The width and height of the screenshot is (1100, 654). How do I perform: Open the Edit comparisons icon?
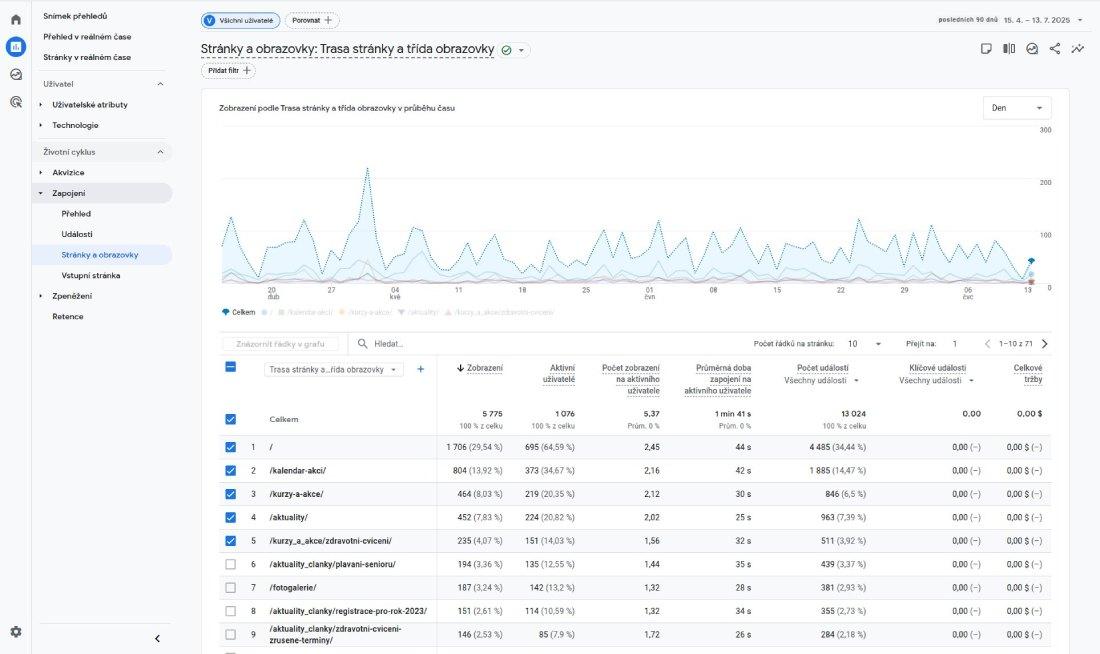[x=1008, y=47]
